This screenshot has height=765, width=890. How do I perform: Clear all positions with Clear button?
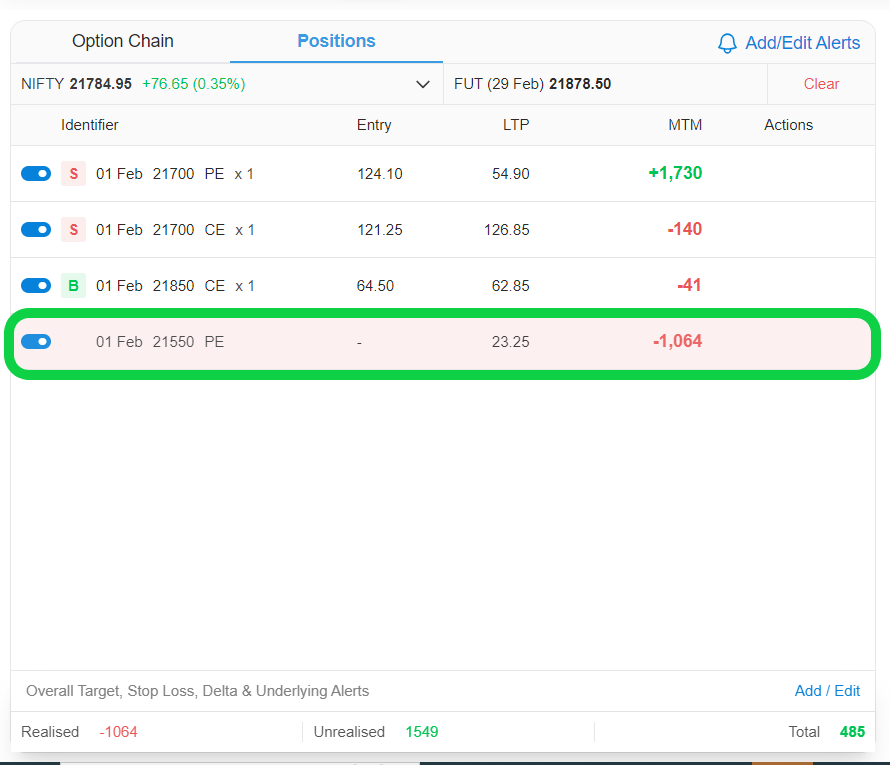[821, 84]
